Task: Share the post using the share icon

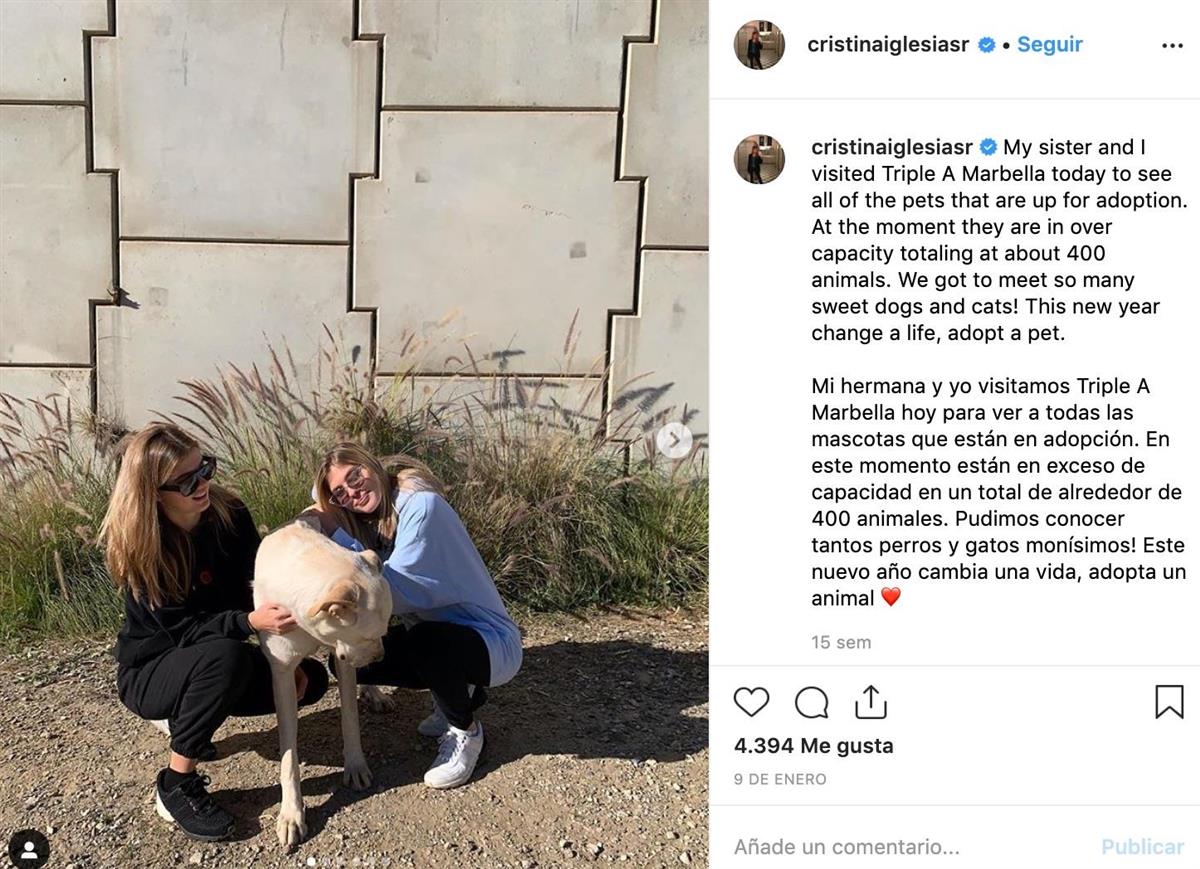Action: tap(871, 702)
